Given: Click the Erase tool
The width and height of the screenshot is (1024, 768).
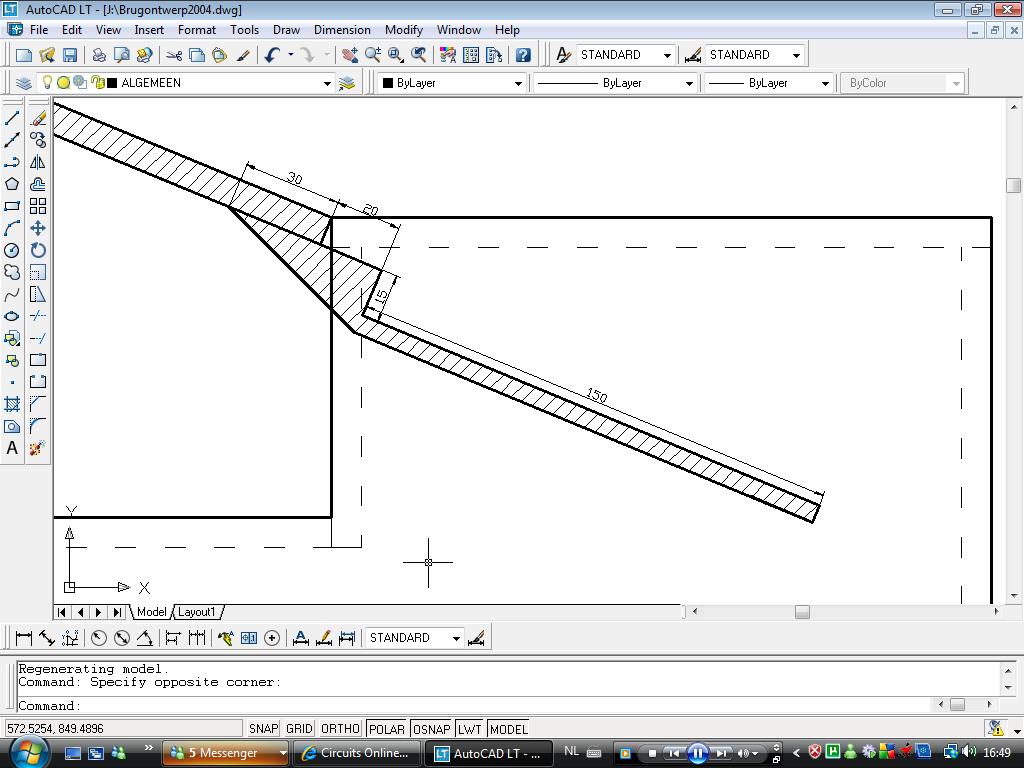Looking at the screenshot, I should pyautogui.click(x=38, y=118).
